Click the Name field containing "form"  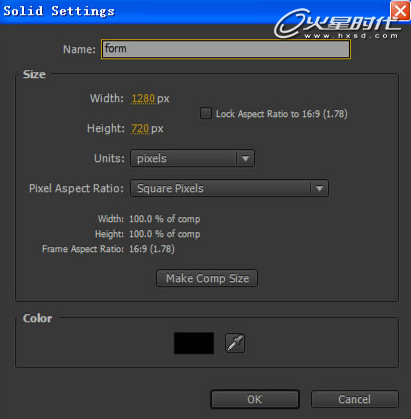[226, 49]
